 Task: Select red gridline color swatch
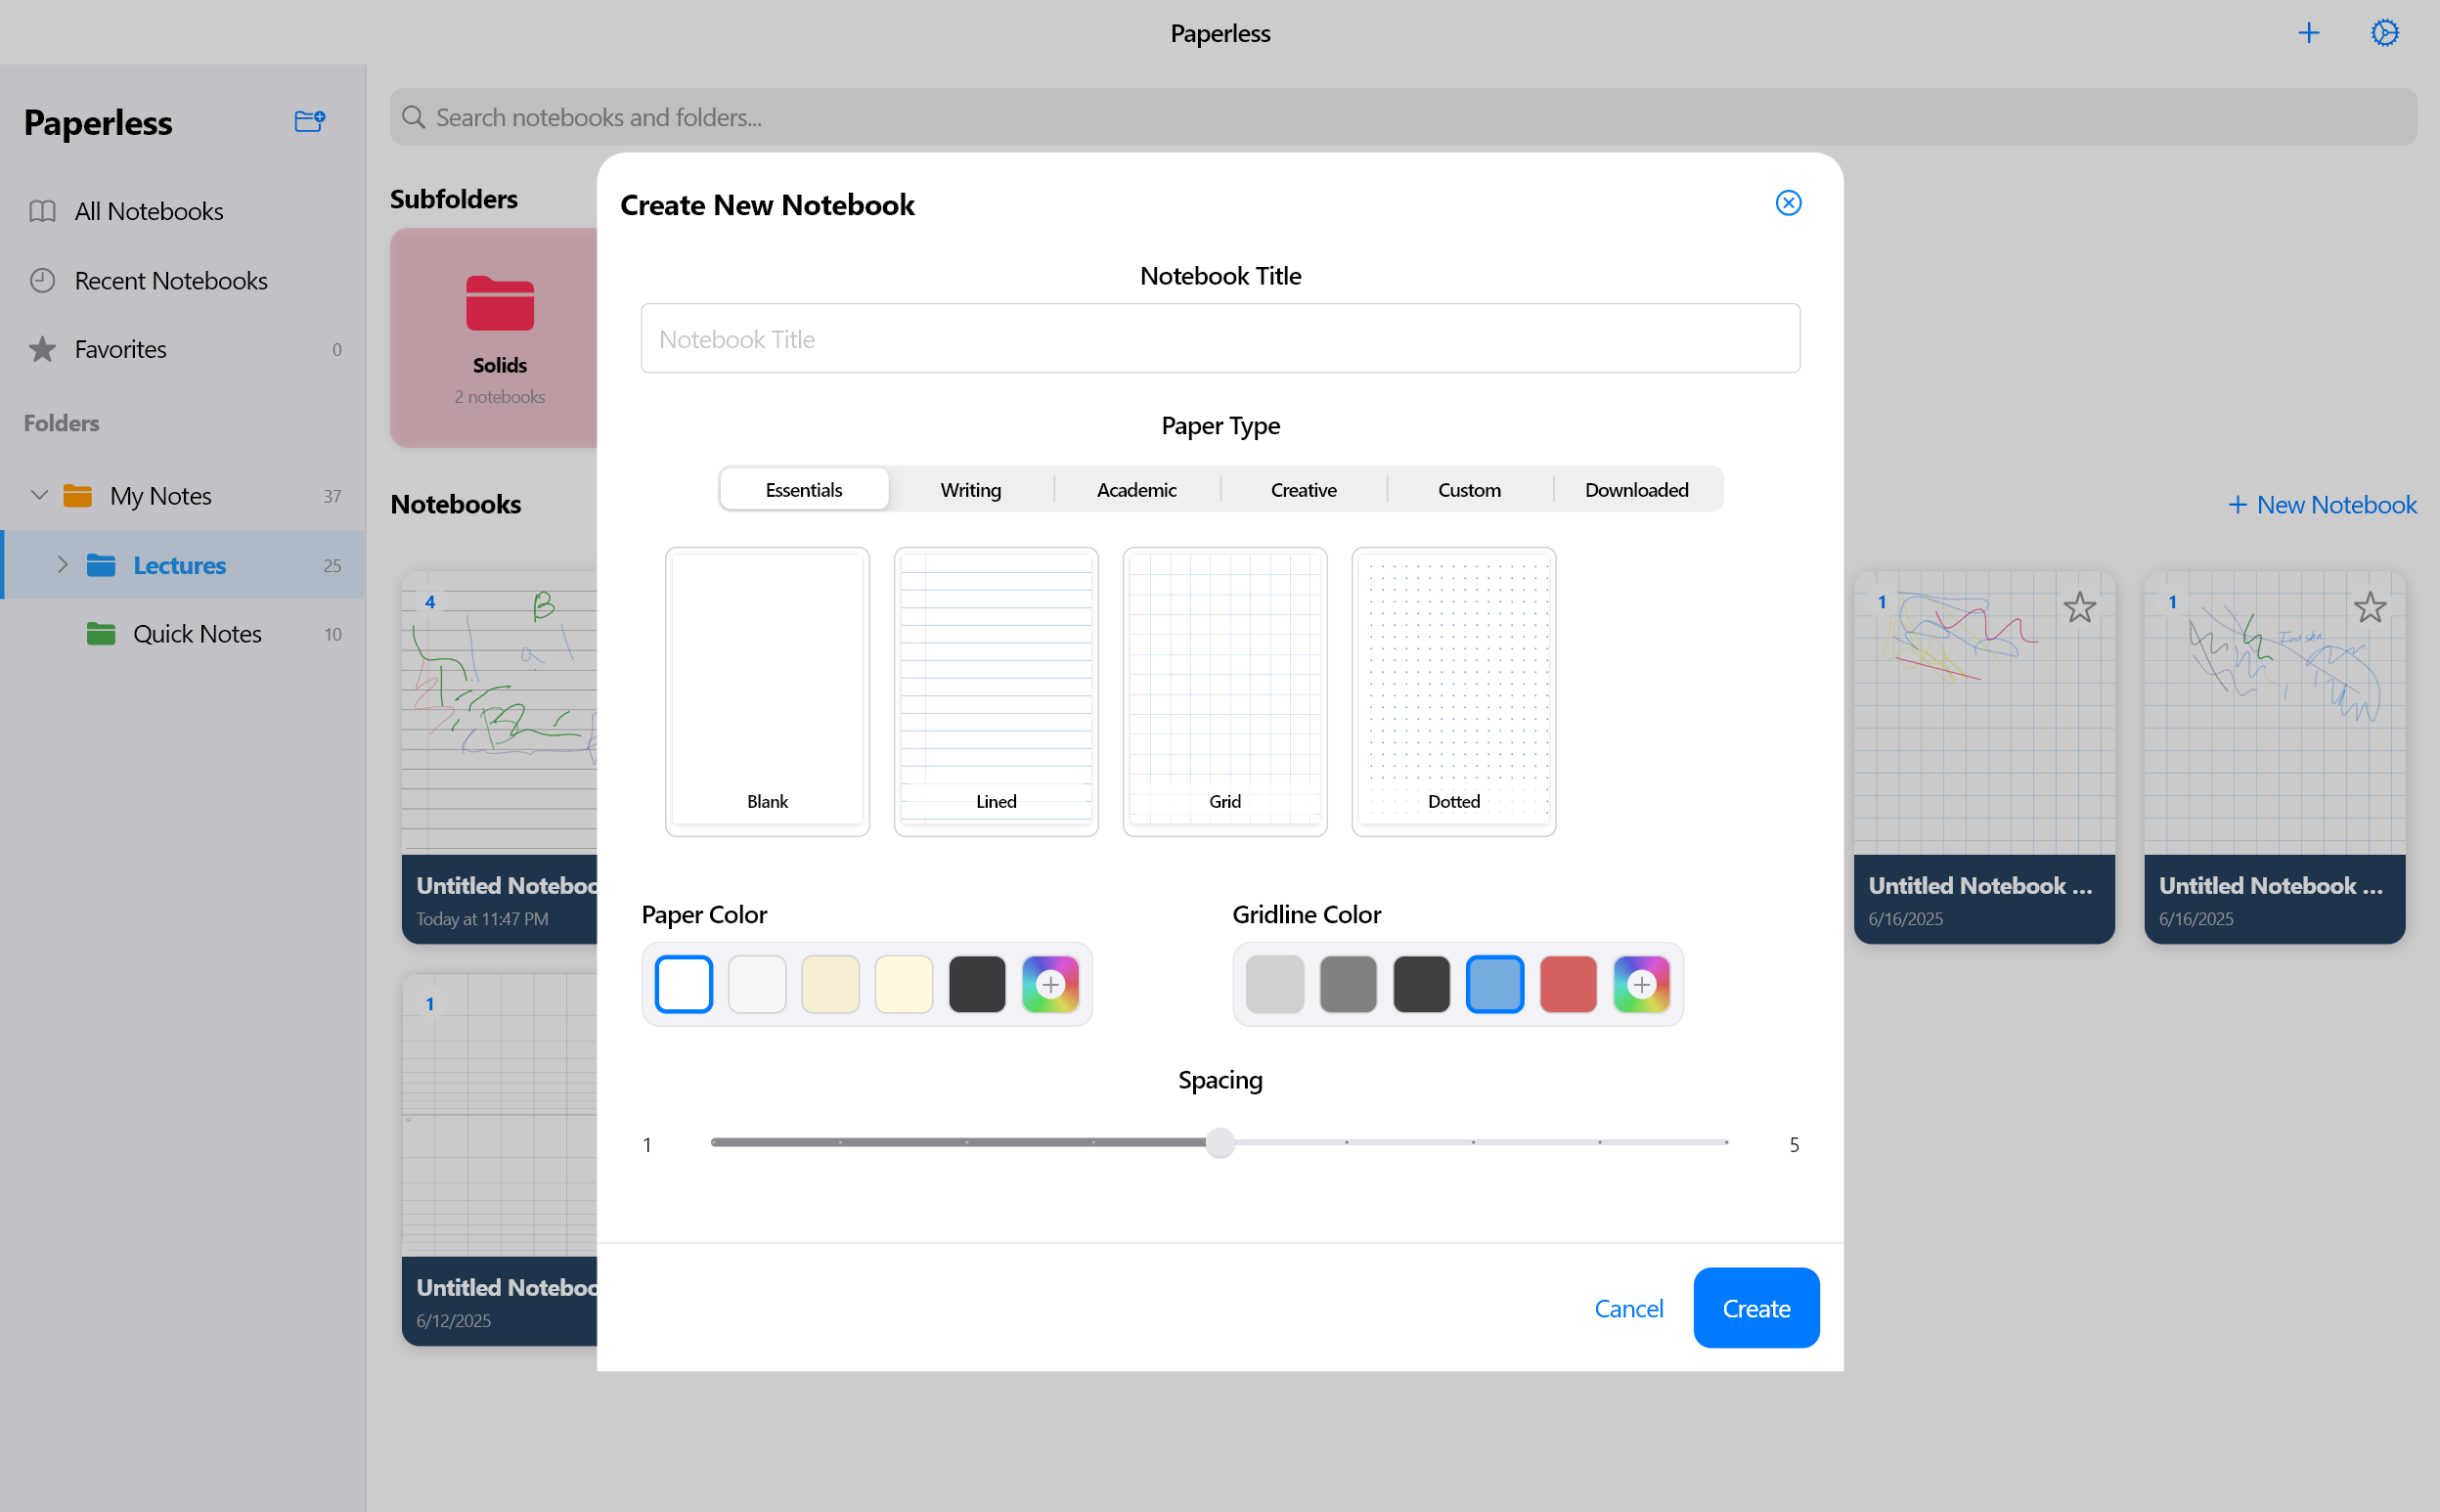coord(1568,984)
